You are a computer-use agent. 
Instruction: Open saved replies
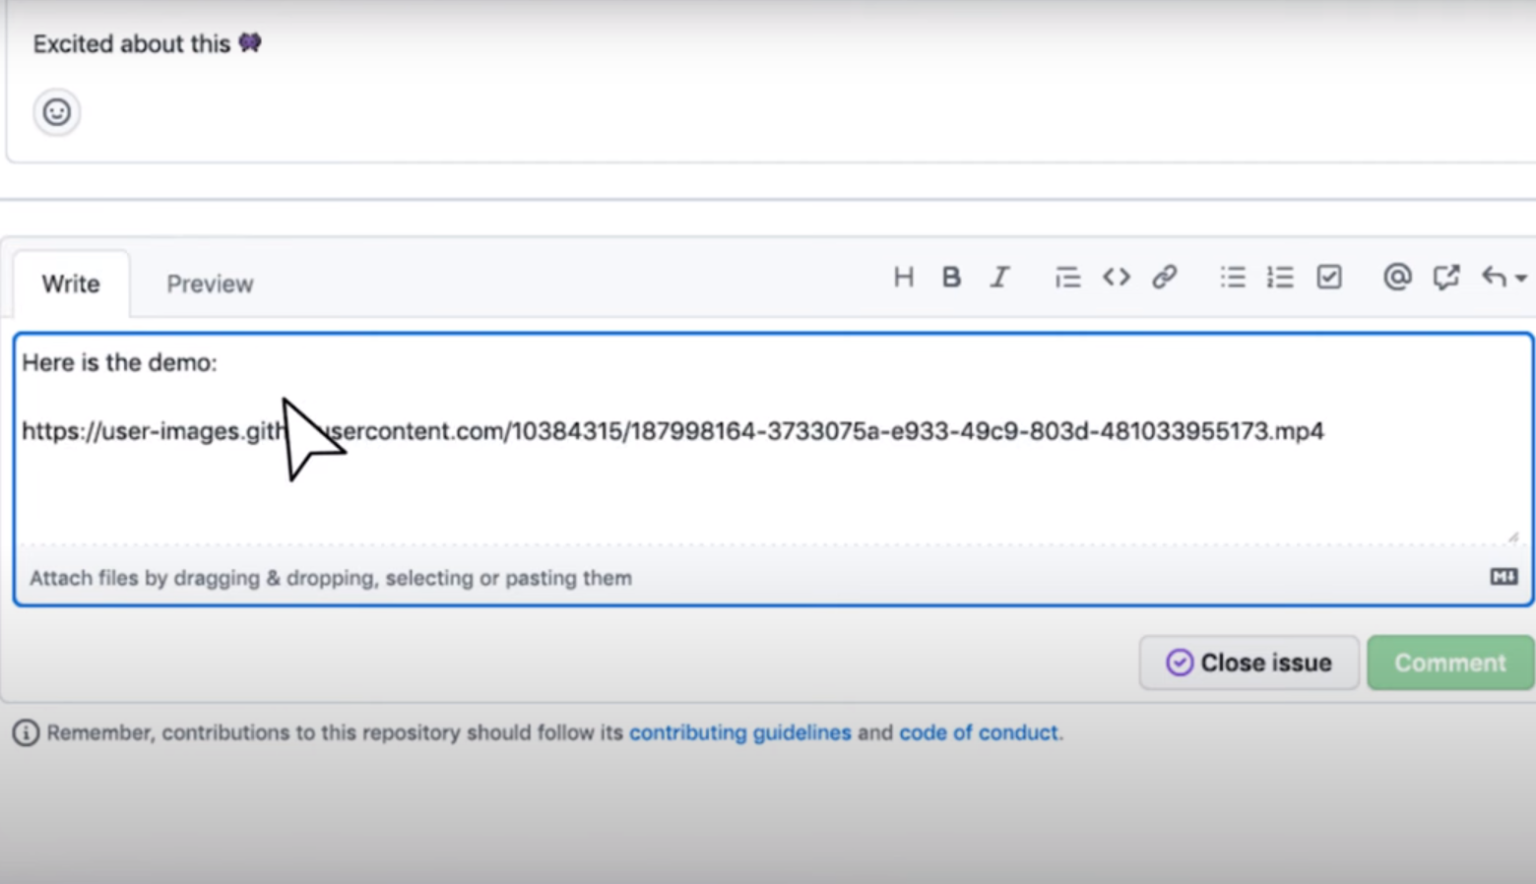(x=1446, y=277)
